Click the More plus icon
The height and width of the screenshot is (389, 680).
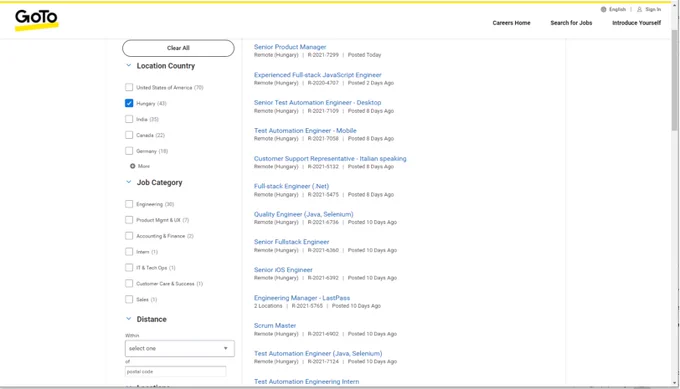(133, 166)
